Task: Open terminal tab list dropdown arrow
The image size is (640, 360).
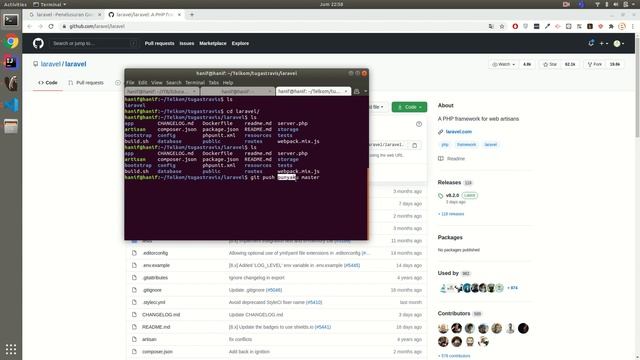Action: (365, 91)
